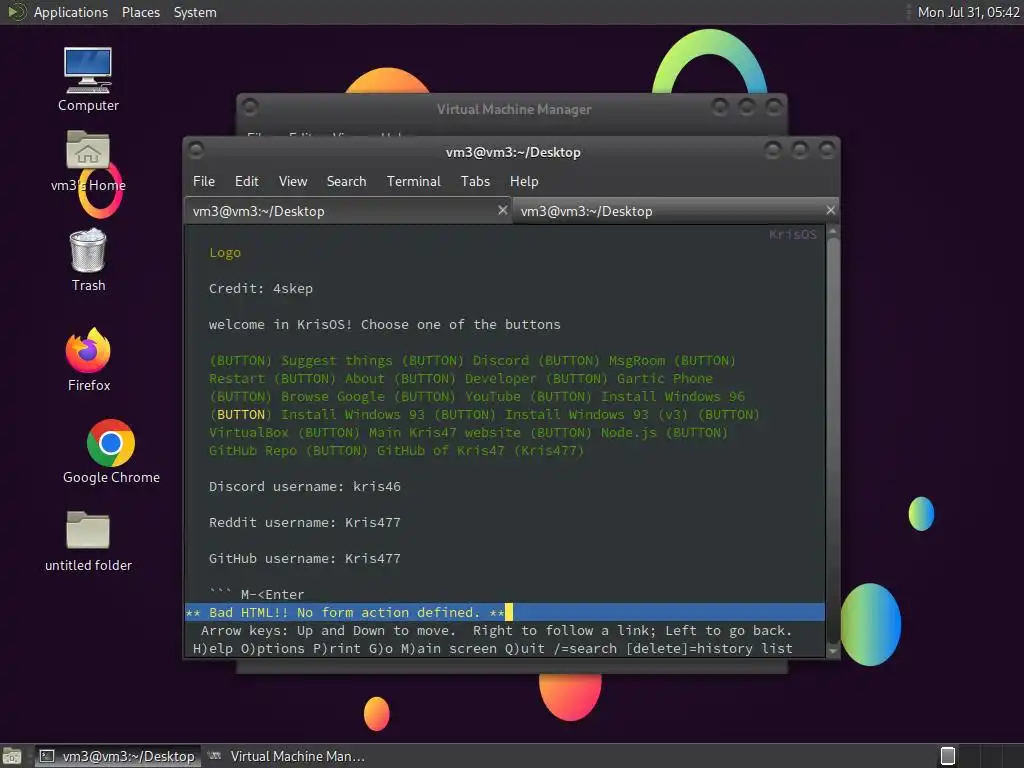Viewport: 1024px width, 768px height.
Task: Click the Logo text in the terminal
Action: pos(225,253)
